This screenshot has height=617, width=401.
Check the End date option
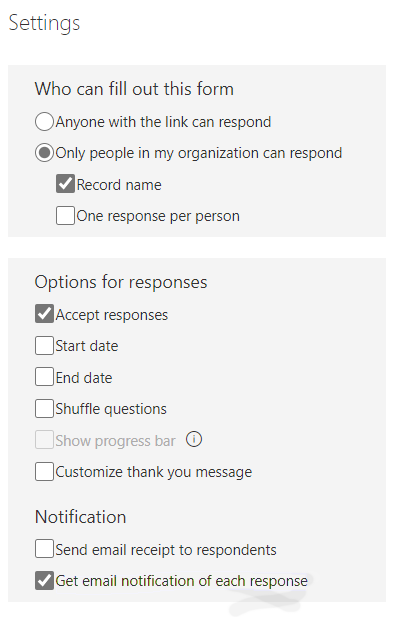tap(44, 377)
